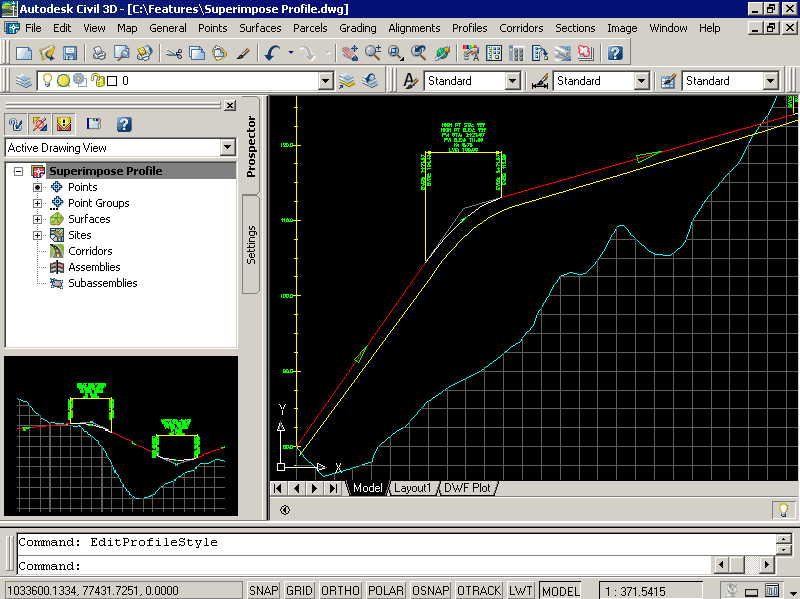Click the Panorama warning icon in Toolspace
800x599 pixels.
click(x=65, y=124)
